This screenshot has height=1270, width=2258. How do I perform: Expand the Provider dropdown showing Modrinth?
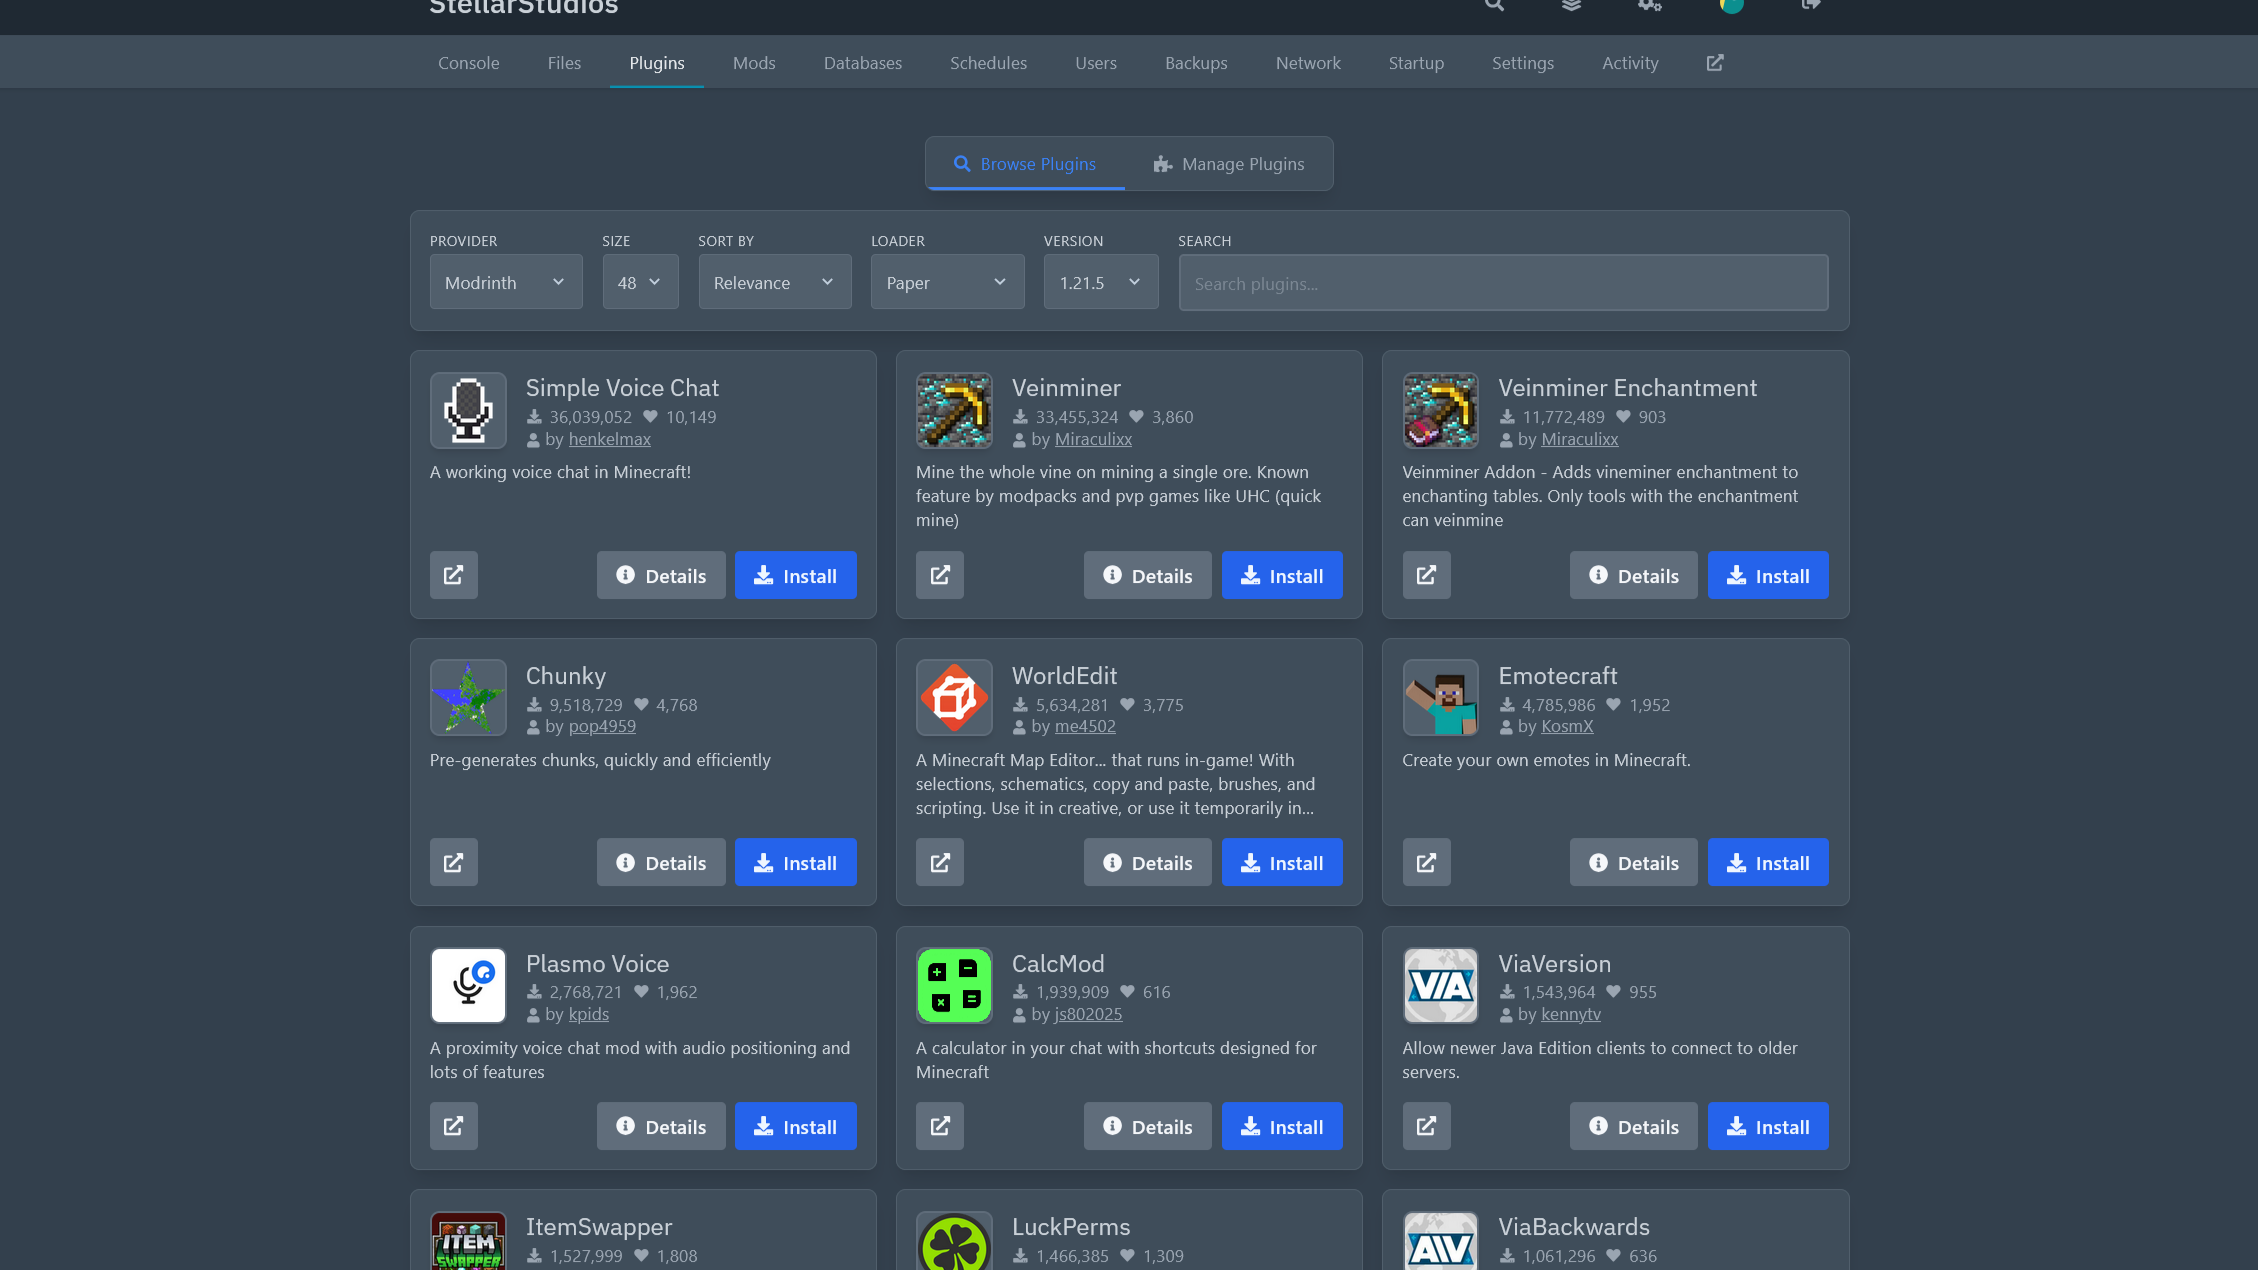pos(505,282)
